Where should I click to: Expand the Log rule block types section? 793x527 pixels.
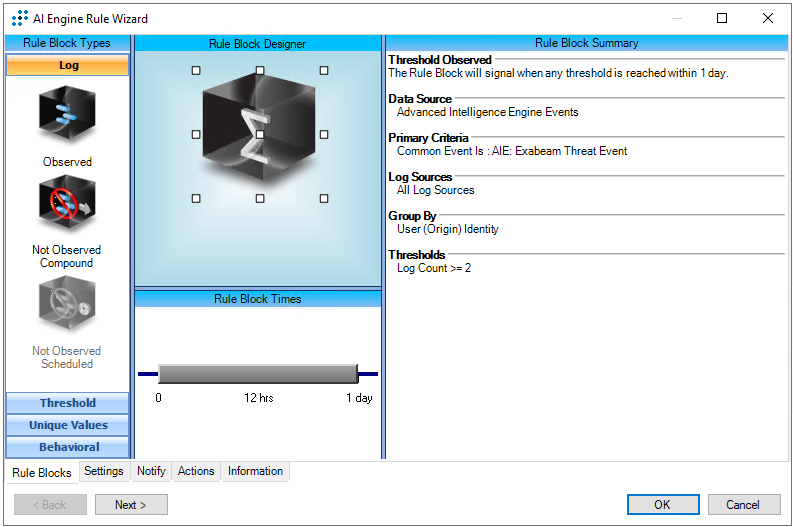tap(68, 66)
